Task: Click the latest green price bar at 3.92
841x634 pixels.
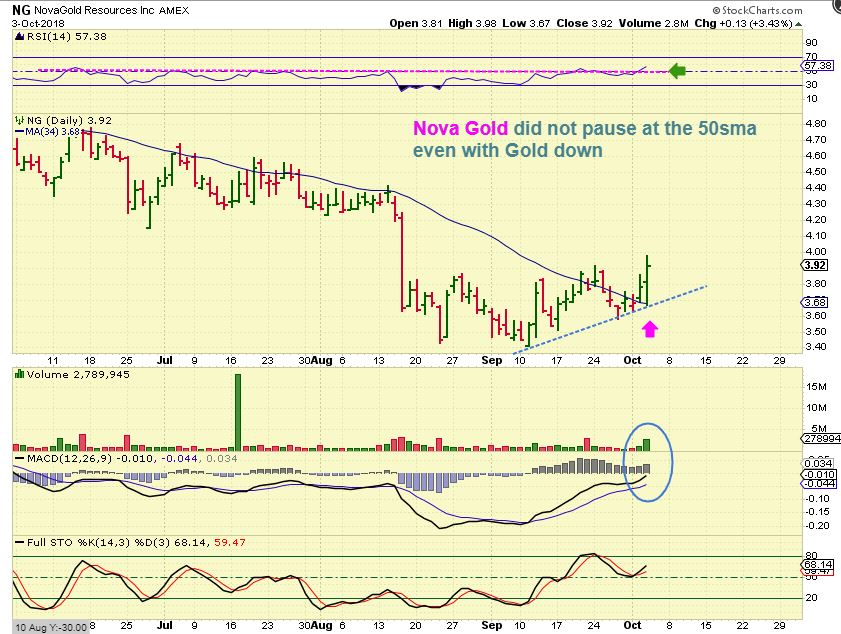Action: click(648, 280)
